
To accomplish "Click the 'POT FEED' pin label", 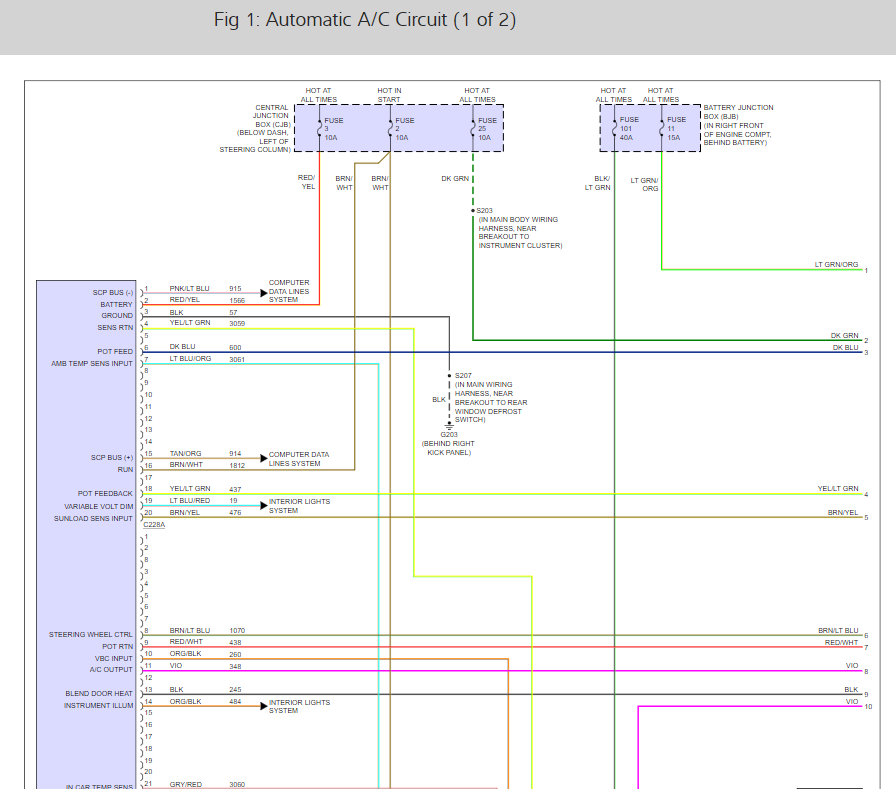I will [115, 352].
